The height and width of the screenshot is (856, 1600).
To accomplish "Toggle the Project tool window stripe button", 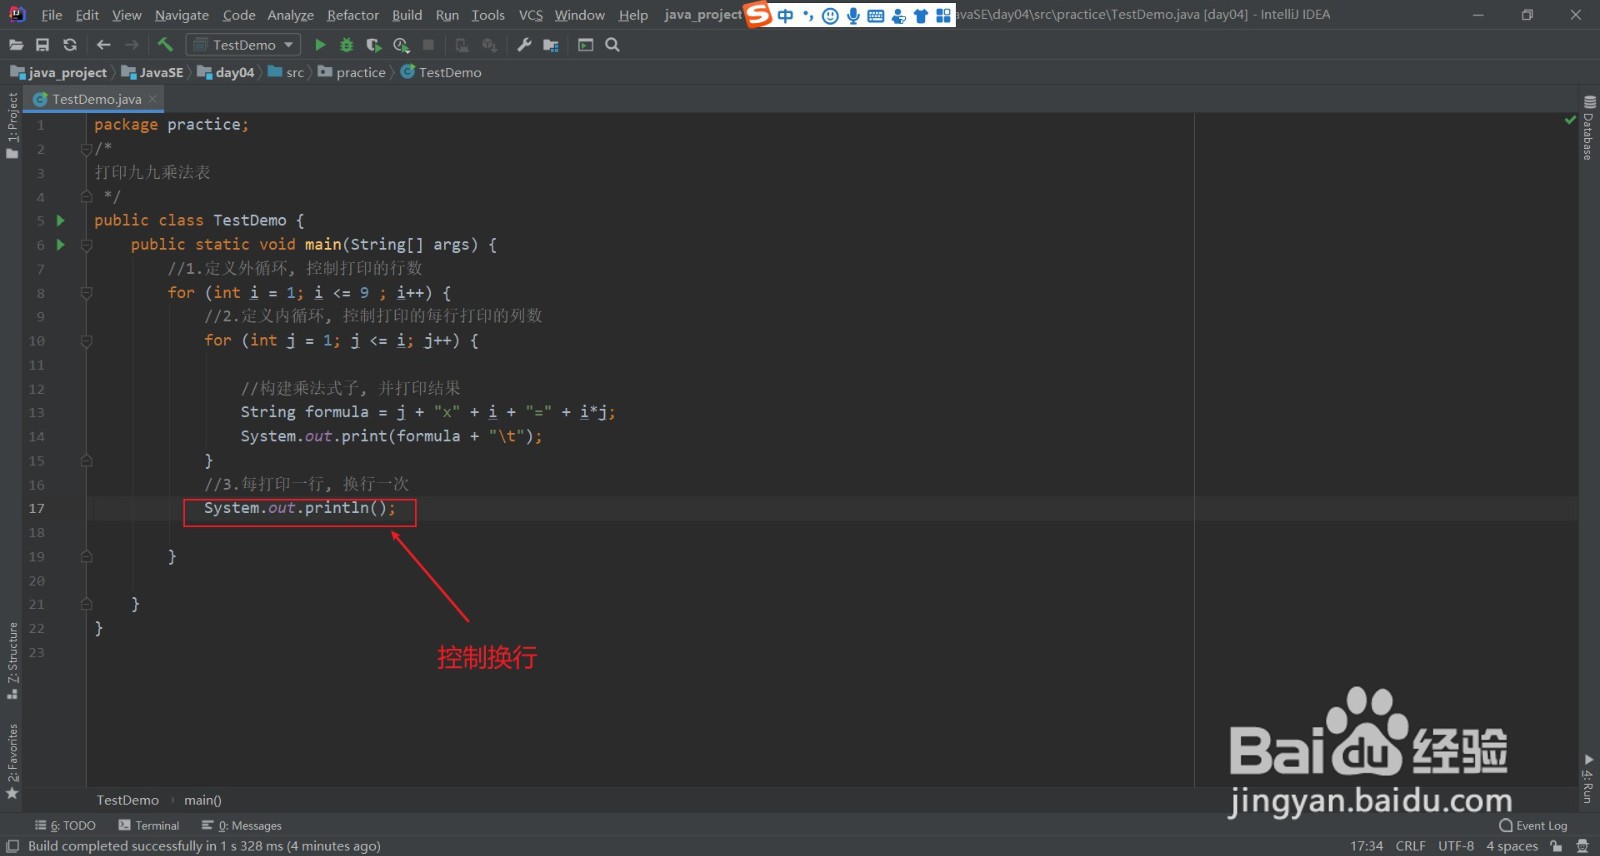I will pos(12,125).
